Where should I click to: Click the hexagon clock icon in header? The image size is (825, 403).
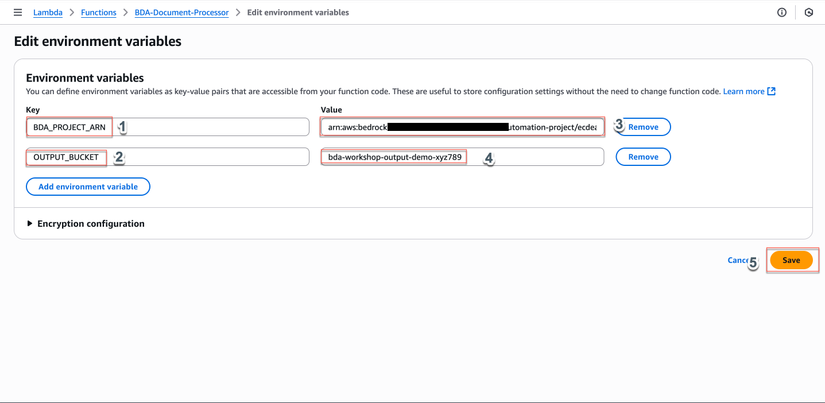tap(809, 12)
